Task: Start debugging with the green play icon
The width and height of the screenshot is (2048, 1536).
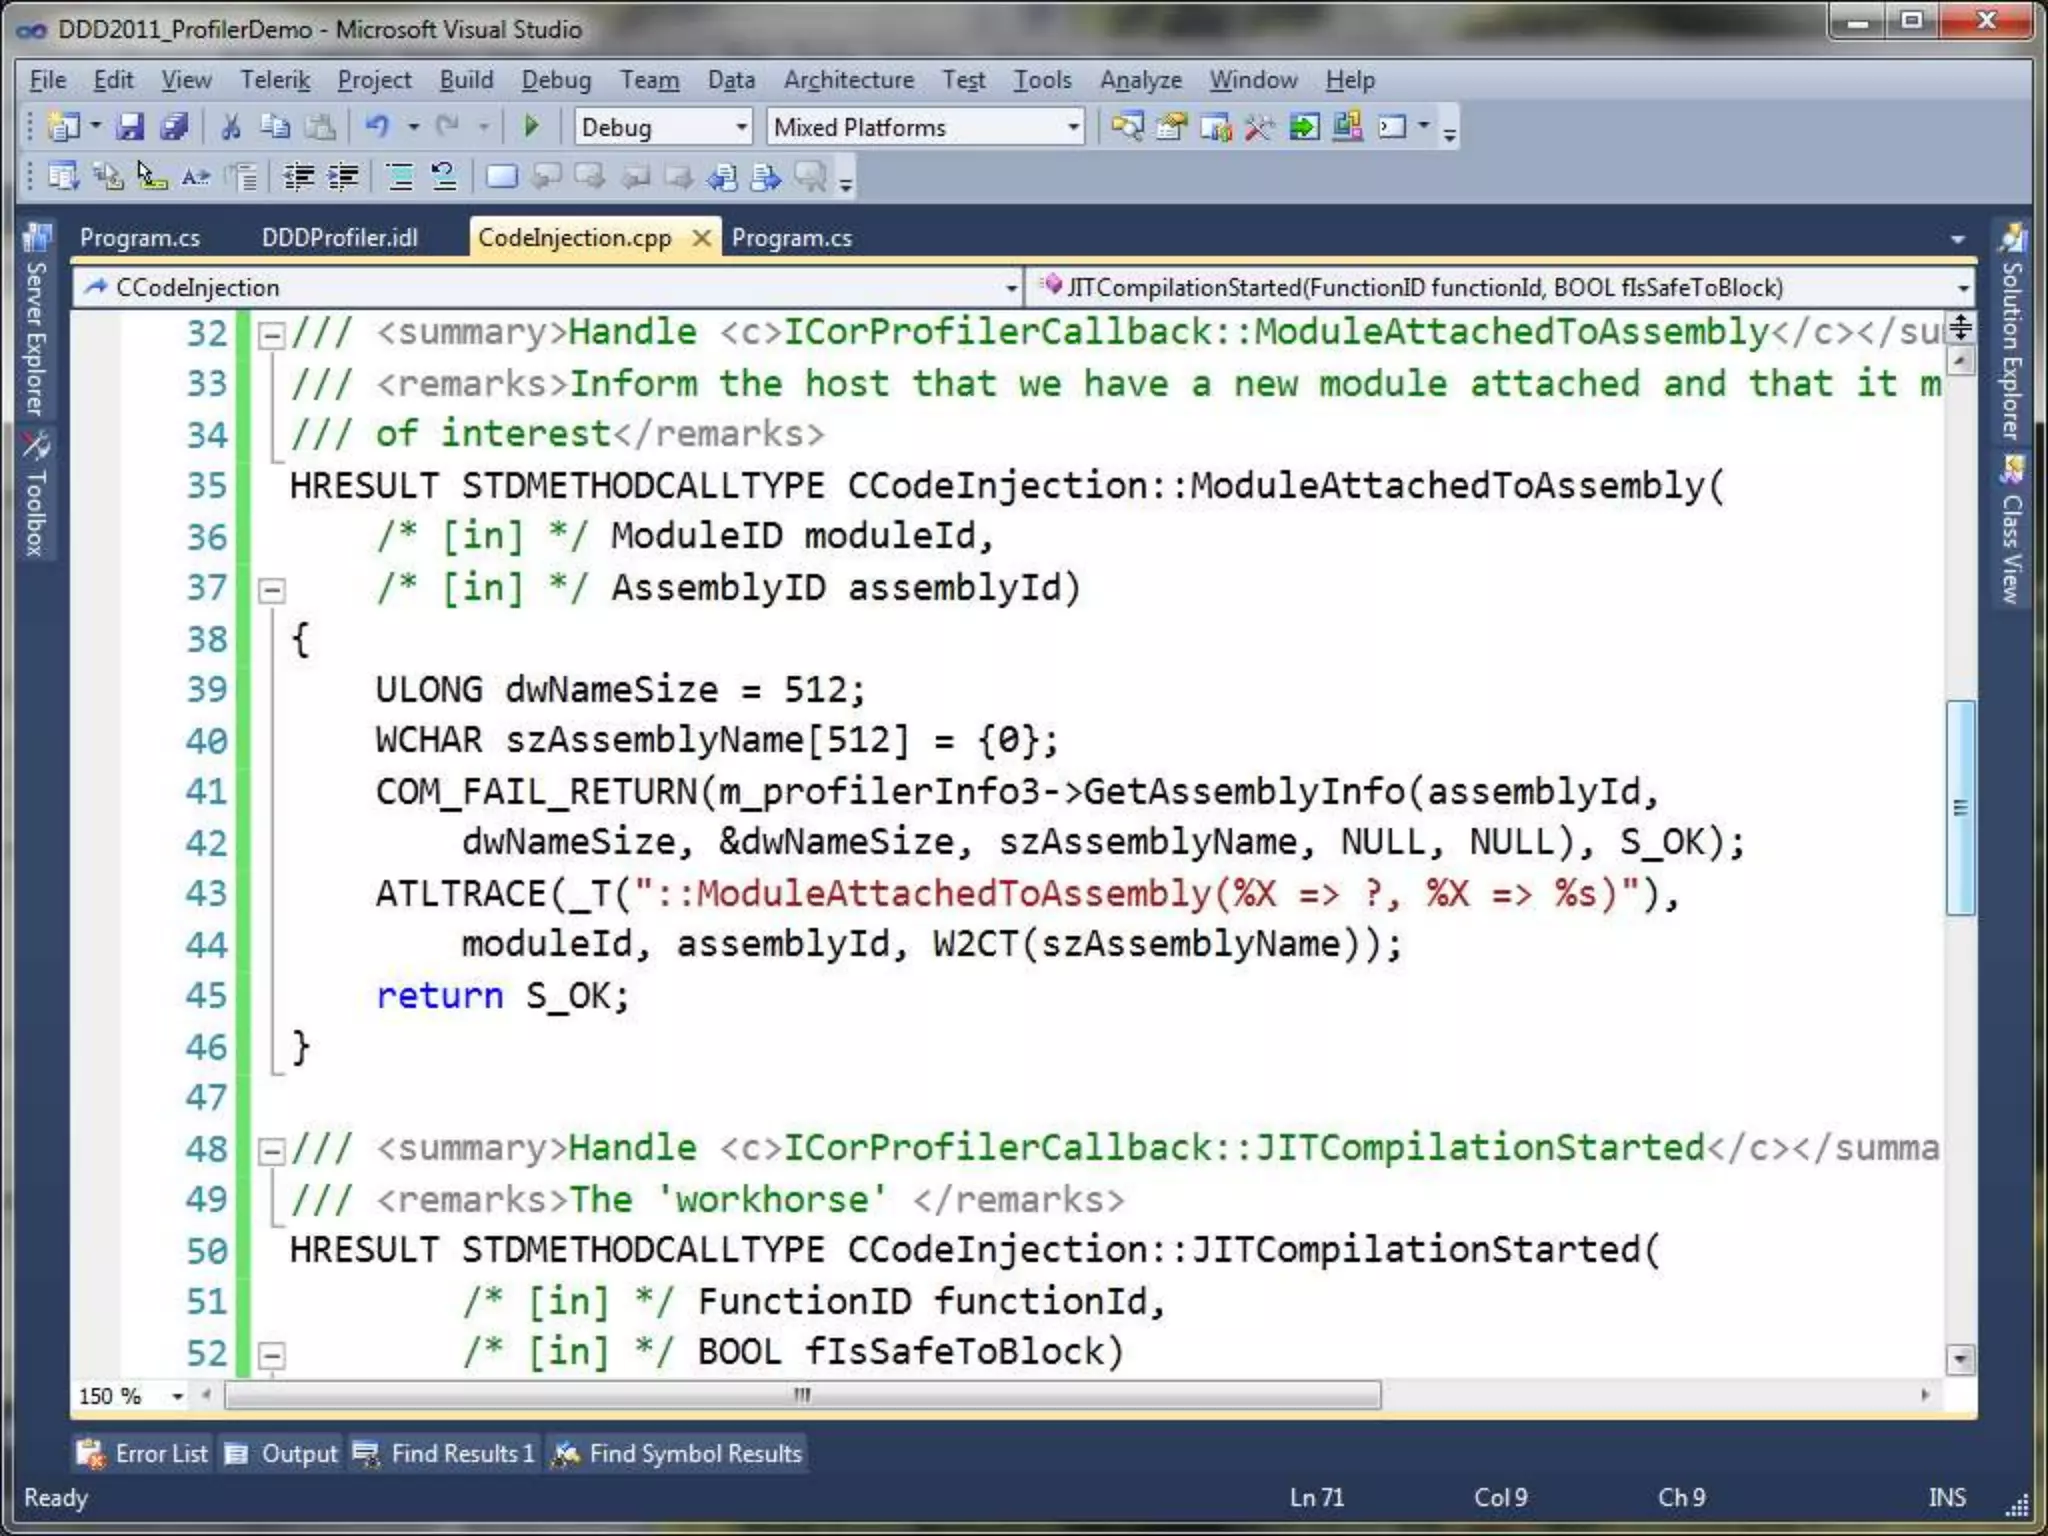Action: coord(531,127)
